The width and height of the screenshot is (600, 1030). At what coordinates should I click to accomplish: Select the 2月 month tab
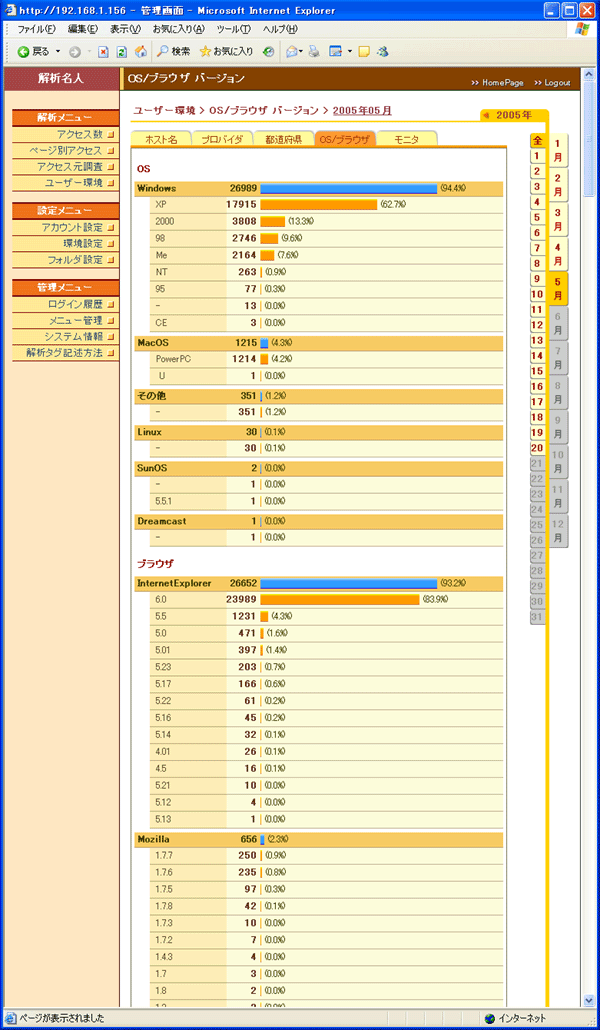coord(558,185)
